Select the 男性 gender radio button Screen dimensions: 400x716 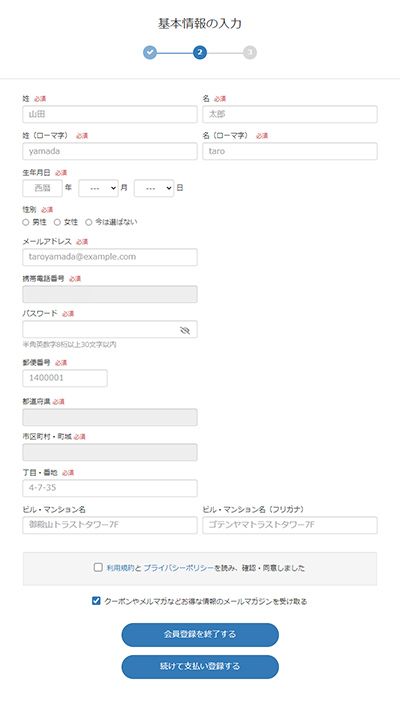(x=26, y=222)
